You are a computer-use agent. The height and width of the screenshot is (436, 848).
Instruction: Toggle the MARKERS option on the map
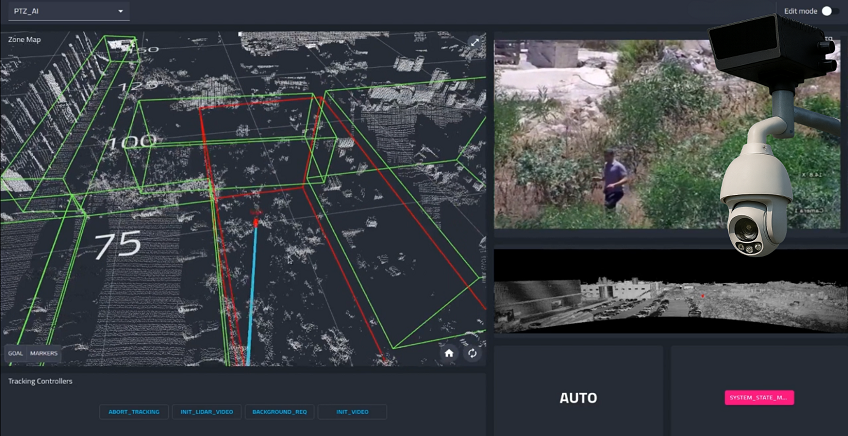44,353
